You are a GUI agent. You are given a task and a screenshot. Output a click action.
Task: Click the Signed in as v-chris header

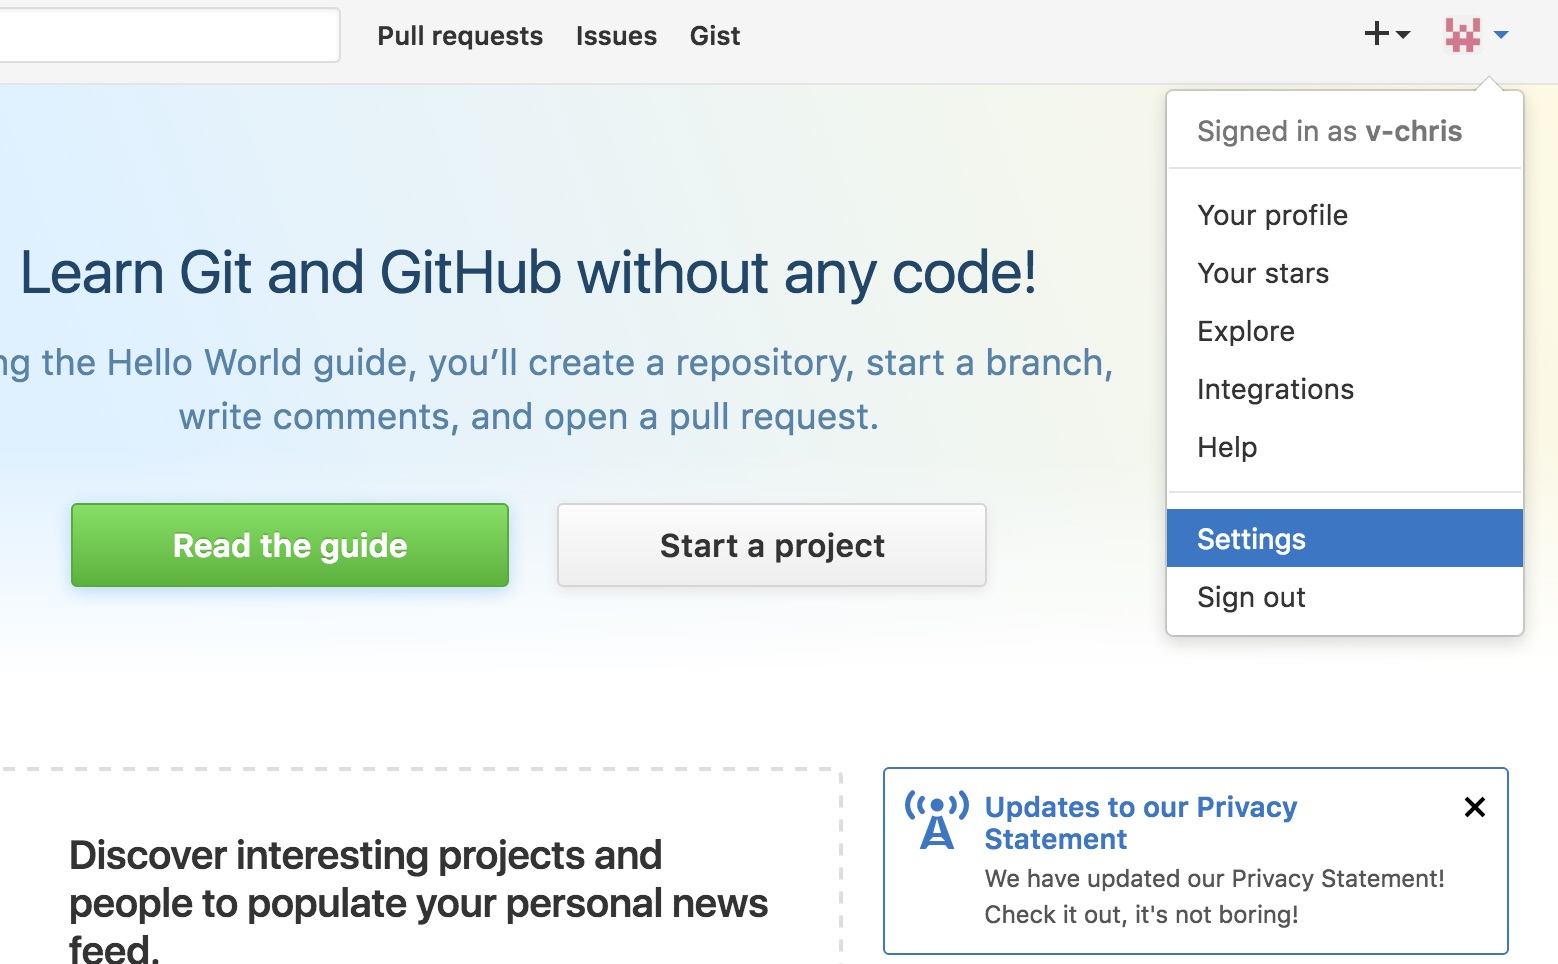click(x=1329, y=131)
